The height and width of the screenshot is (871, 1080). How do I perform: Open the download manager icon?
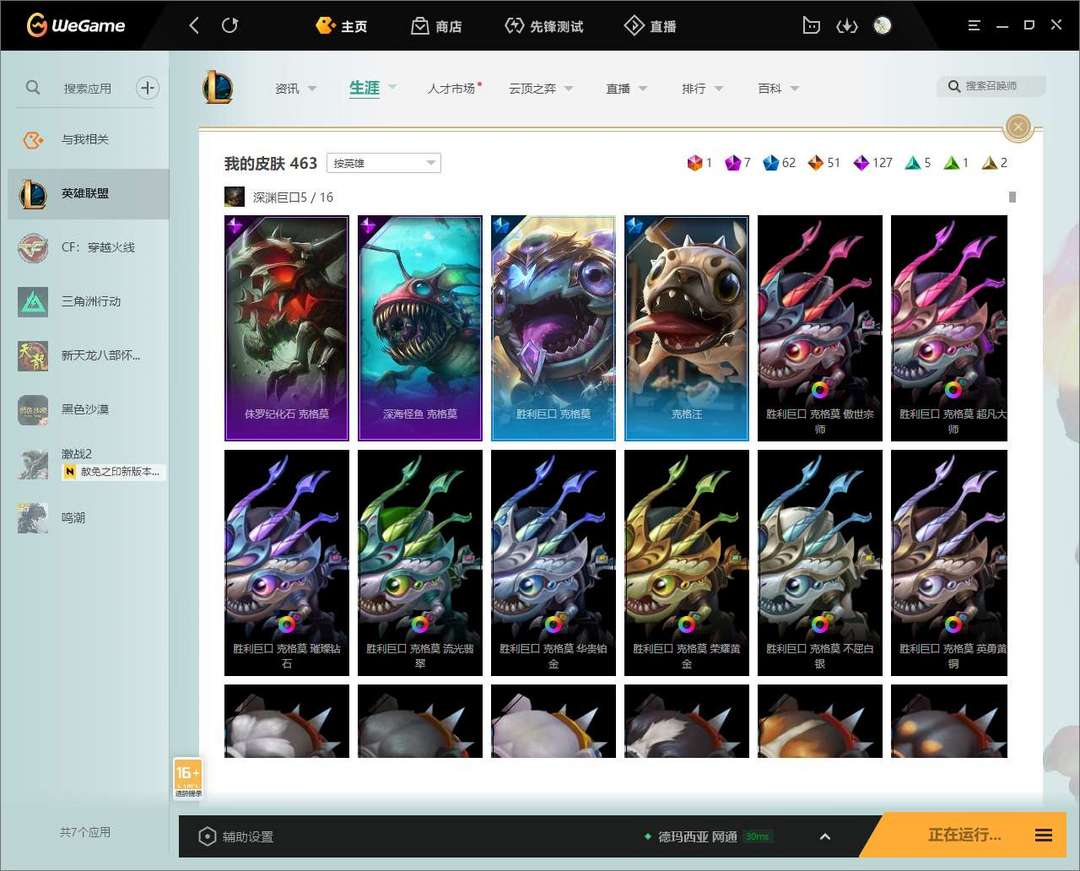(847, 26)
